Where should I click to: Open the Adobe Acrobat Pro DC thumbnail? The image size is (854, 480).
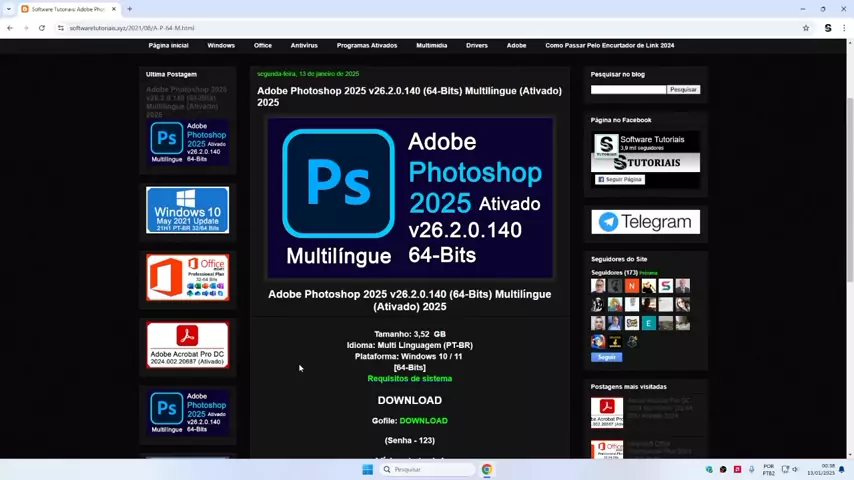(x=187, y=344)
